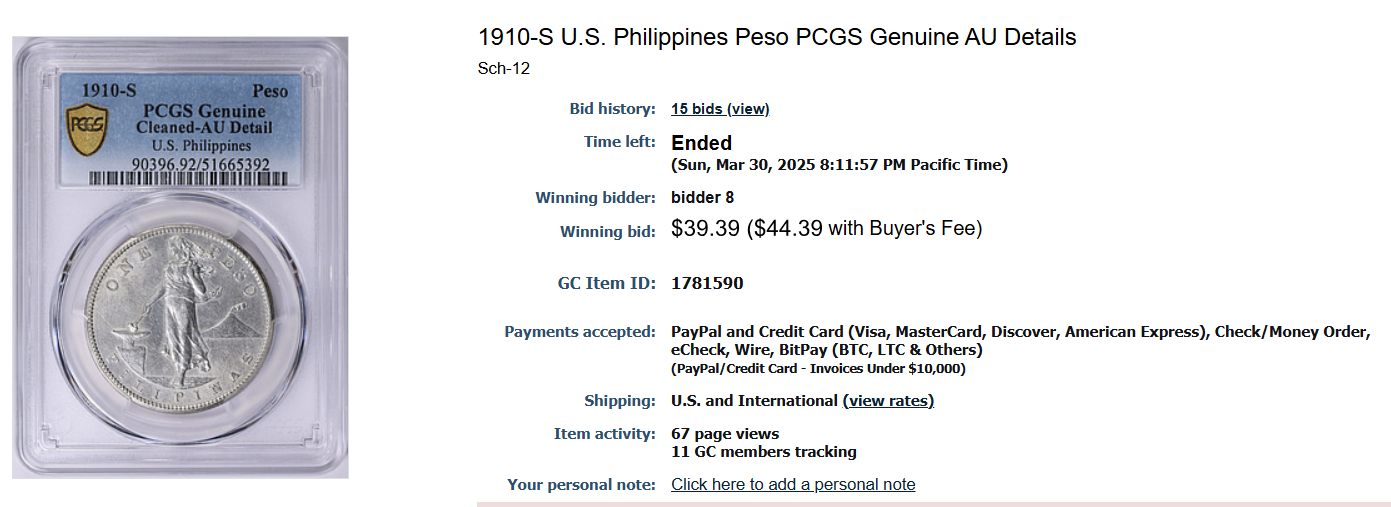This screenshot has height=507, width=1391.
Task: Click the "Sch-12" subtitle text
Action: [x=504, y=69]
